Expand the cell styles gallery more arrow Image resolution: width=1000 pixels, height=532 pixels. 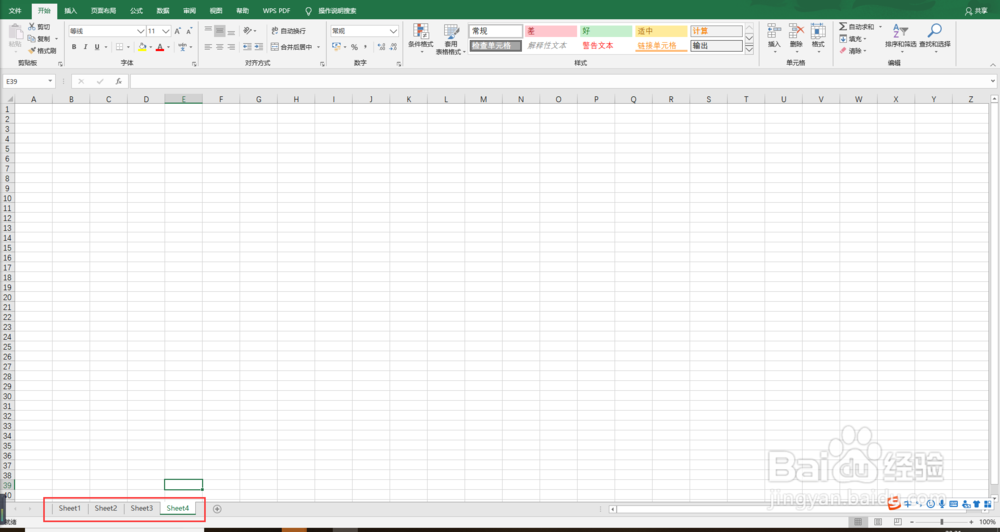pos(749,48)
